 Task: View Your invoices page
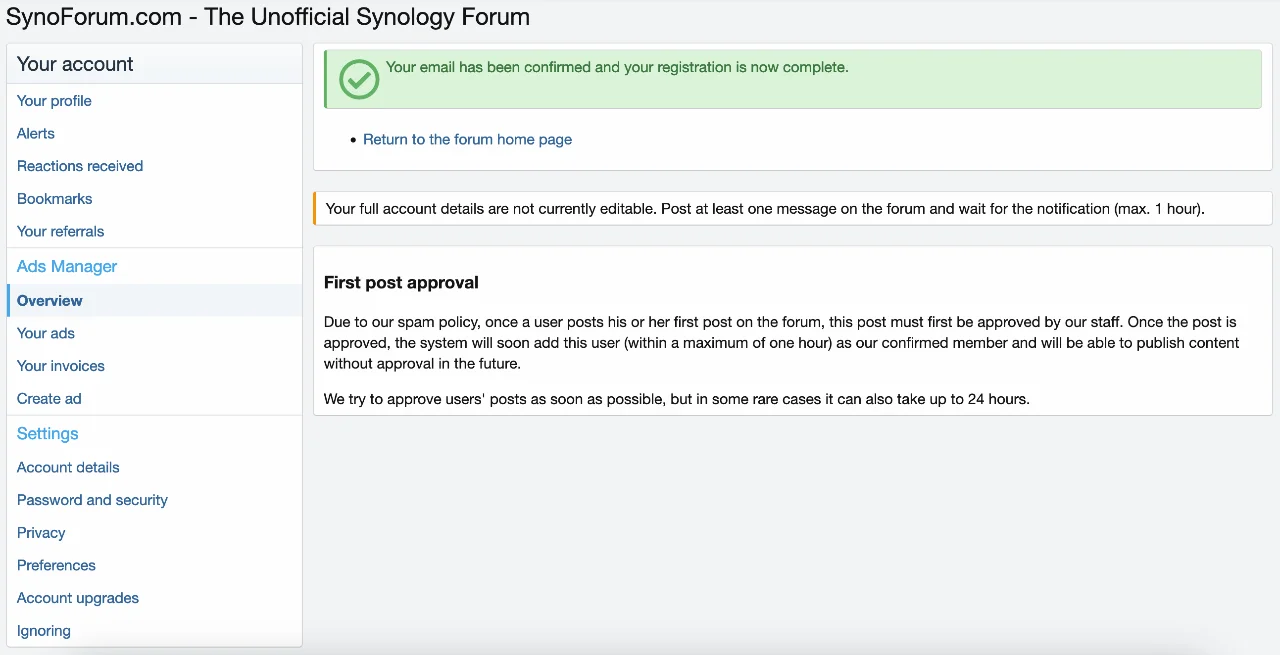61,366
